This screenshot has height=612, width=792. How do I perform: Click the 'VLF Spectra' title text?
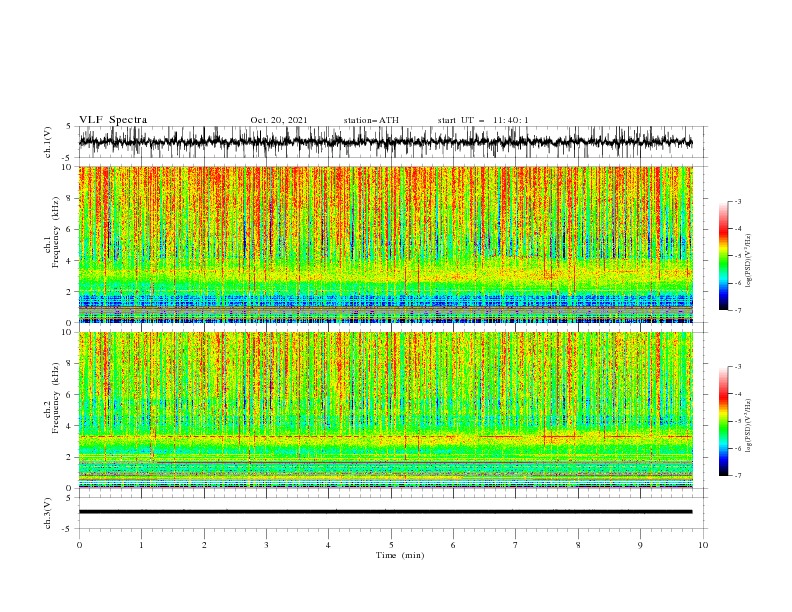113,120
